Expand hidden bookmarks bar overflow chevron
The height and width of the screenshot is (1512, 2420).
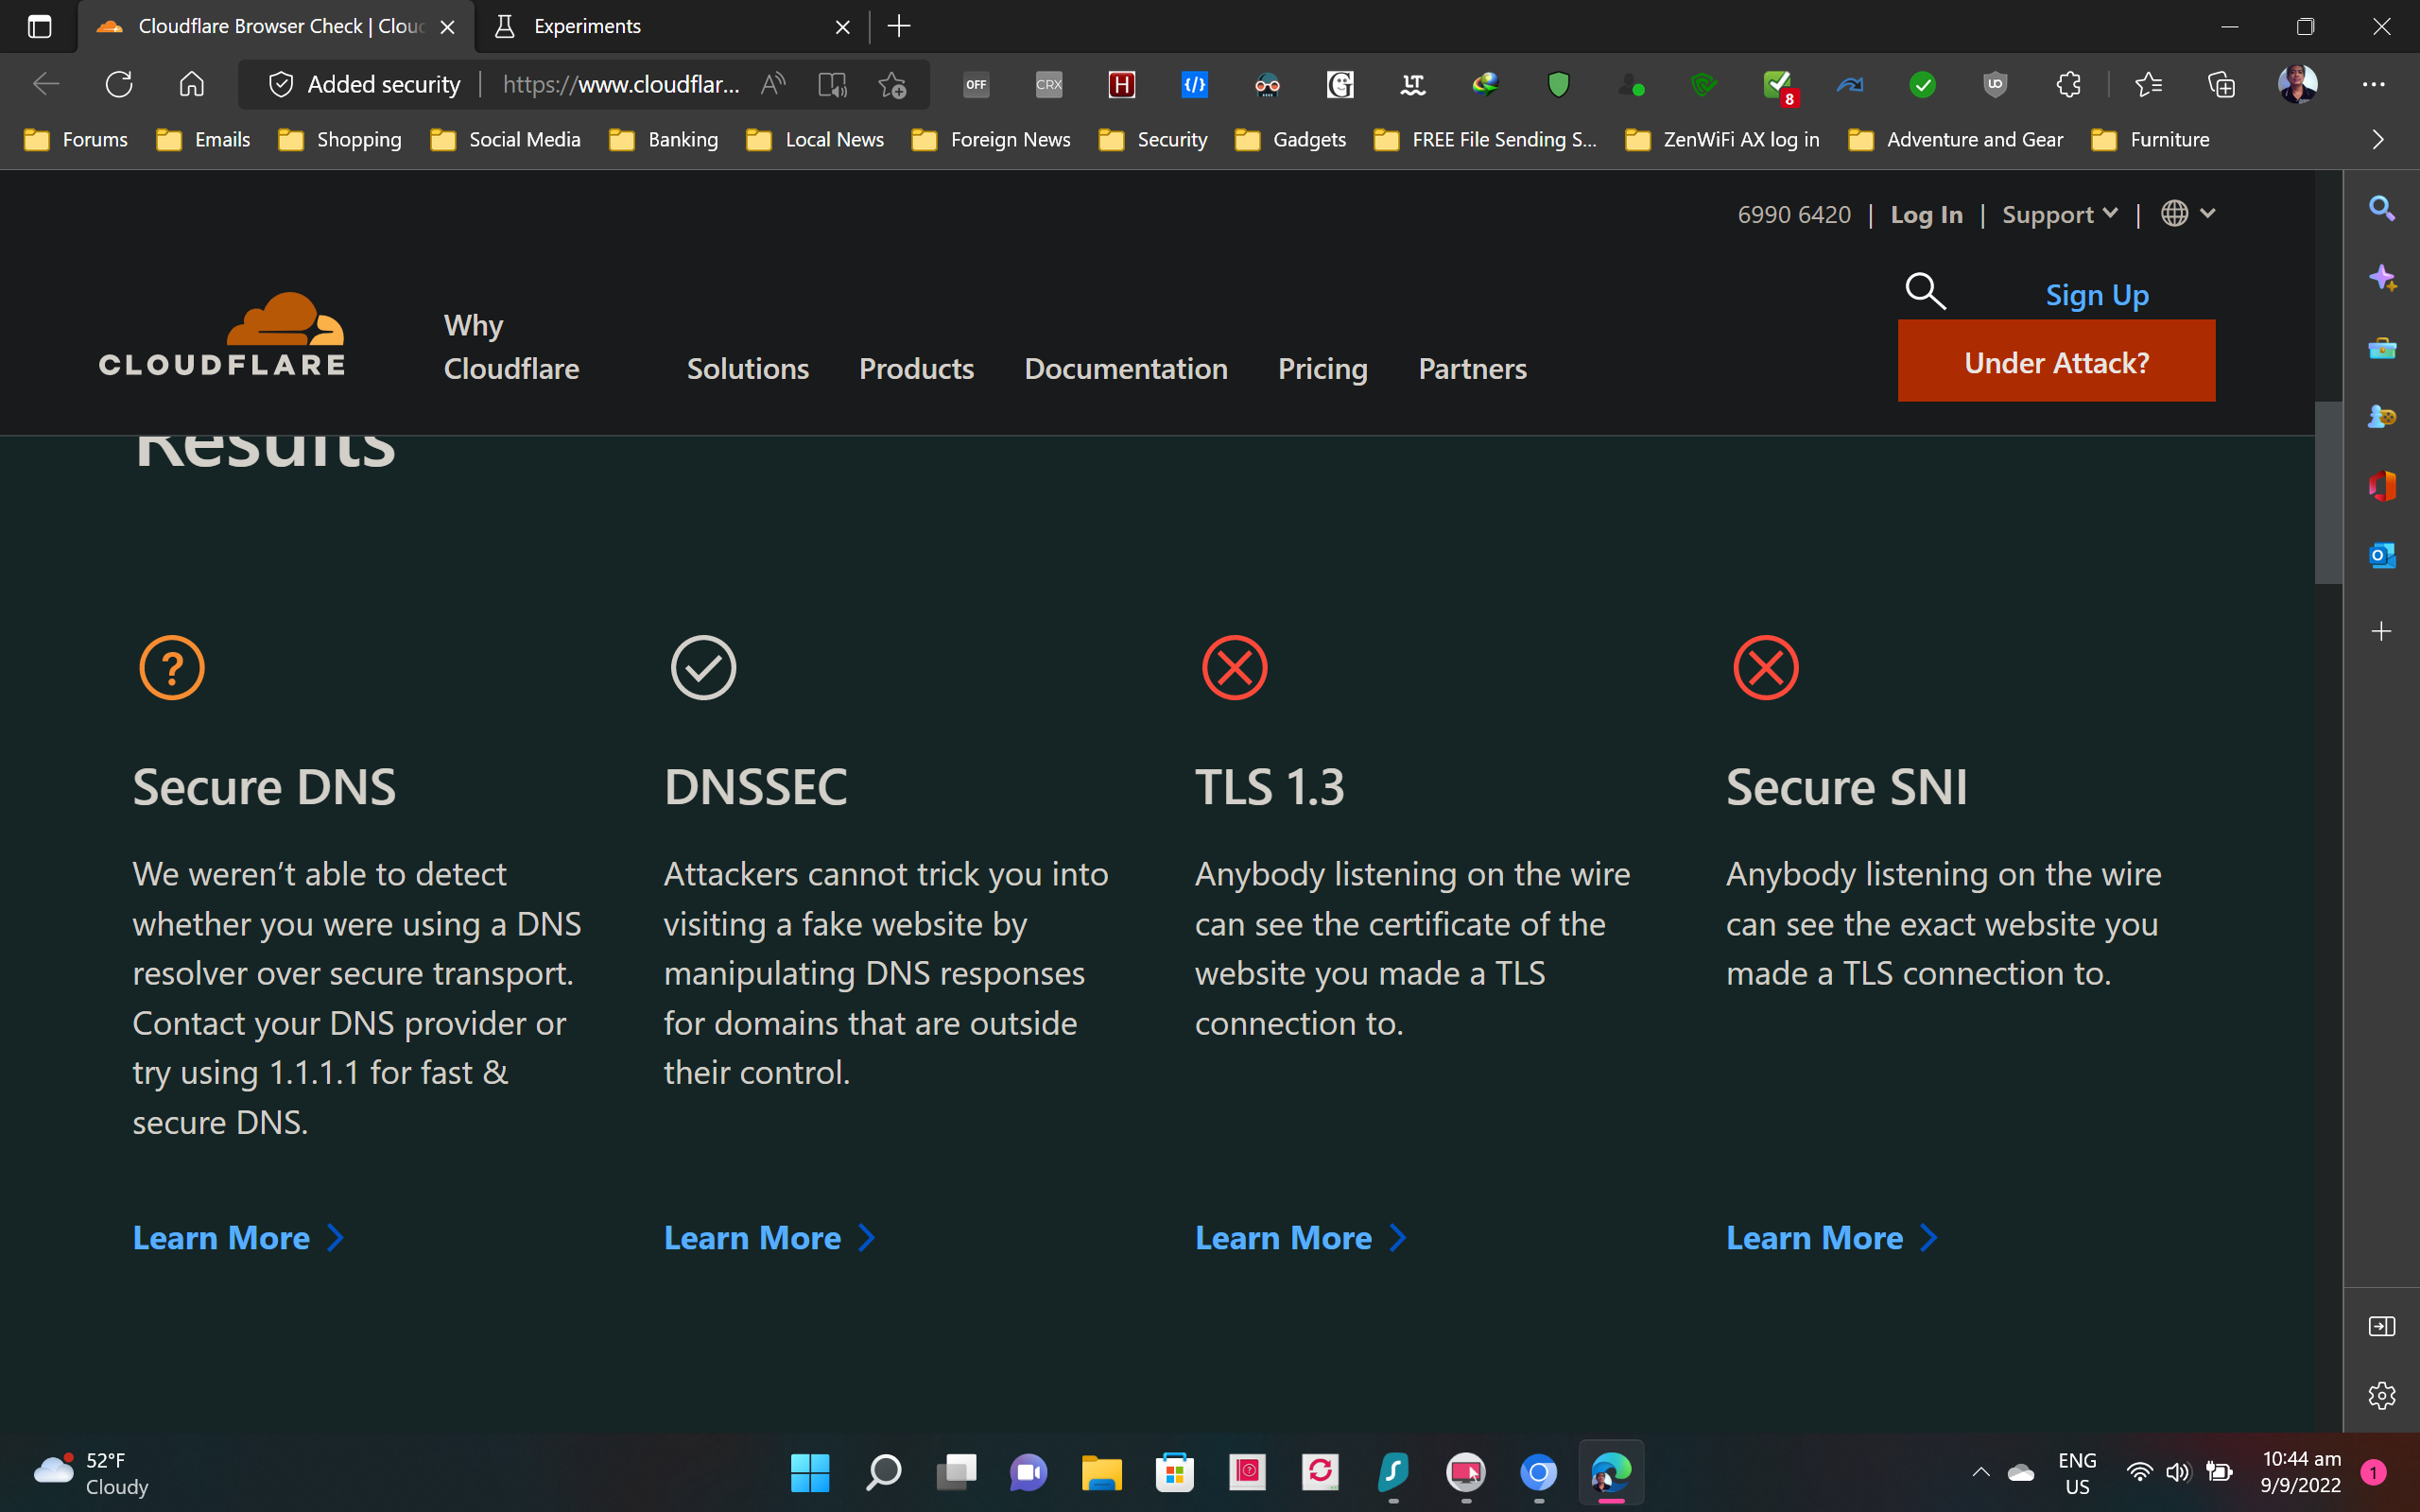click(2378, 140)
